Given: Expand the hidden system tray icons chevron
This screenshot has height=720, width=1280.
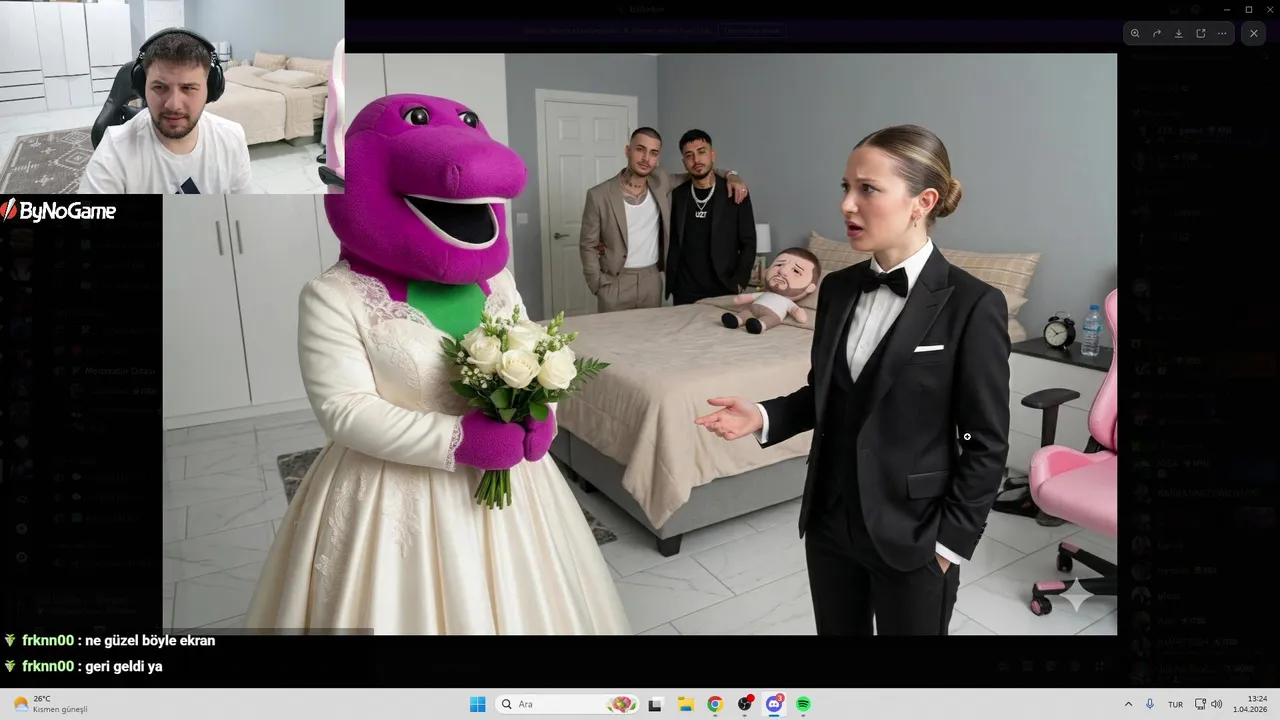Looking at the screenshot, I should coord(1129,704).
